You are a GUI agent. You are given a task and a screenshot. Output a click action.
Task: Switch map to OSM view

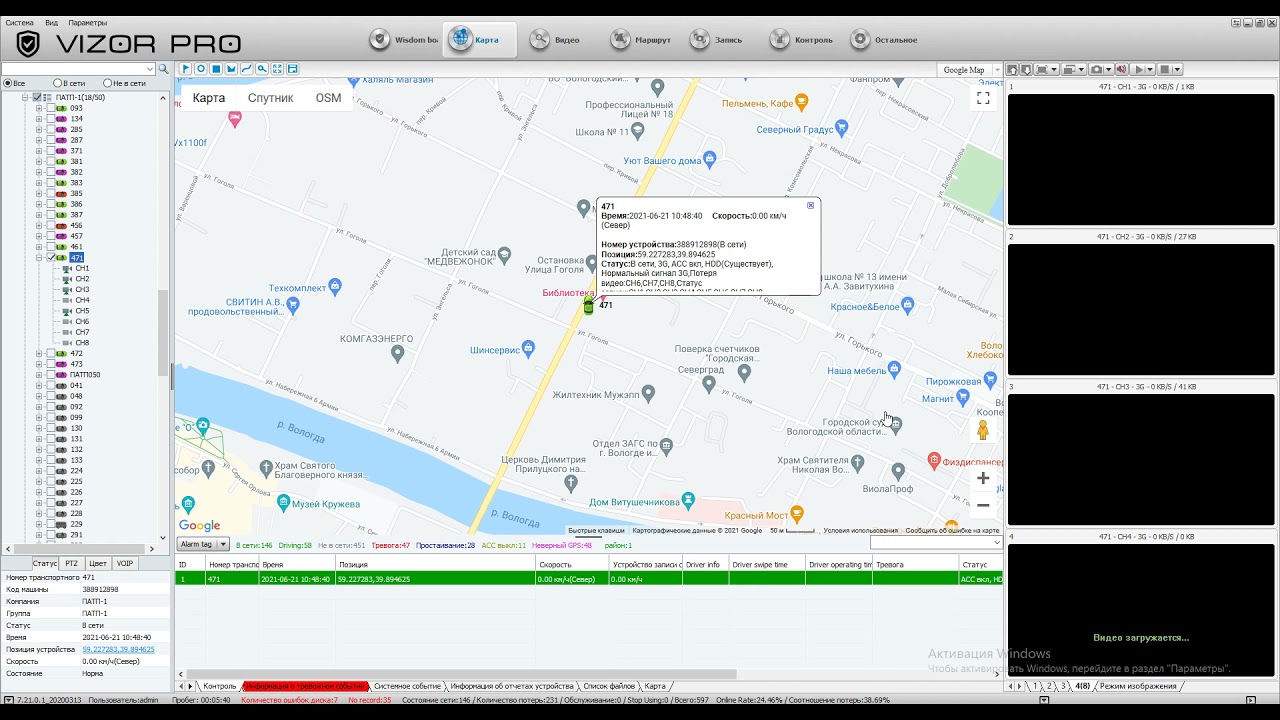click(x=328, y=98)
